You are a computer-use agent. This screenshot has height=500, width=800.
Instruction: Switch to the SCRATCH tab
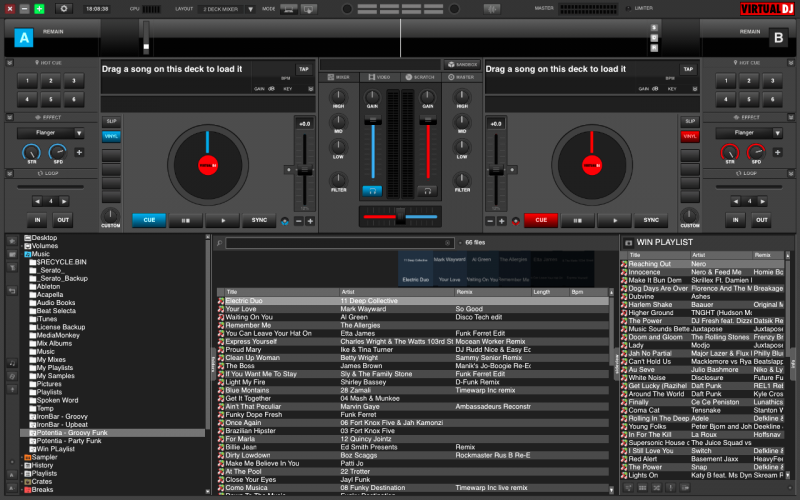pyautogui.click(x=420, y=77)
